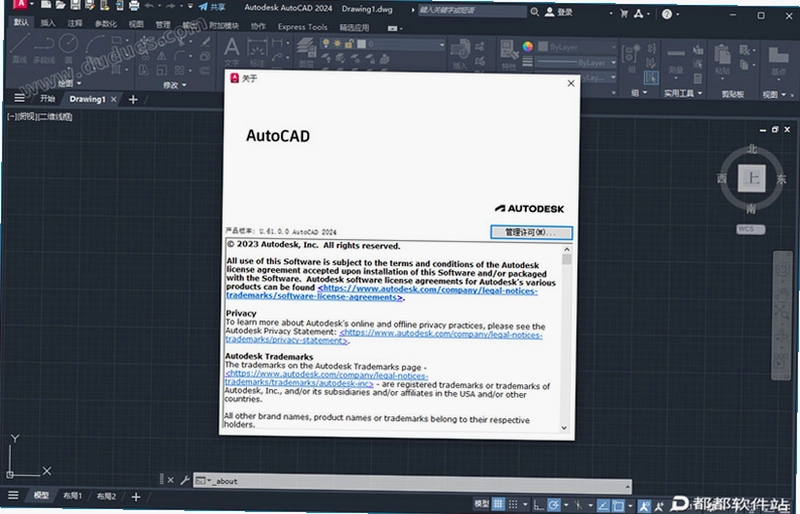The width and height of the screenshot is (800, 514).
Task: Click the 共享 share button
Action: coord(212,7)
